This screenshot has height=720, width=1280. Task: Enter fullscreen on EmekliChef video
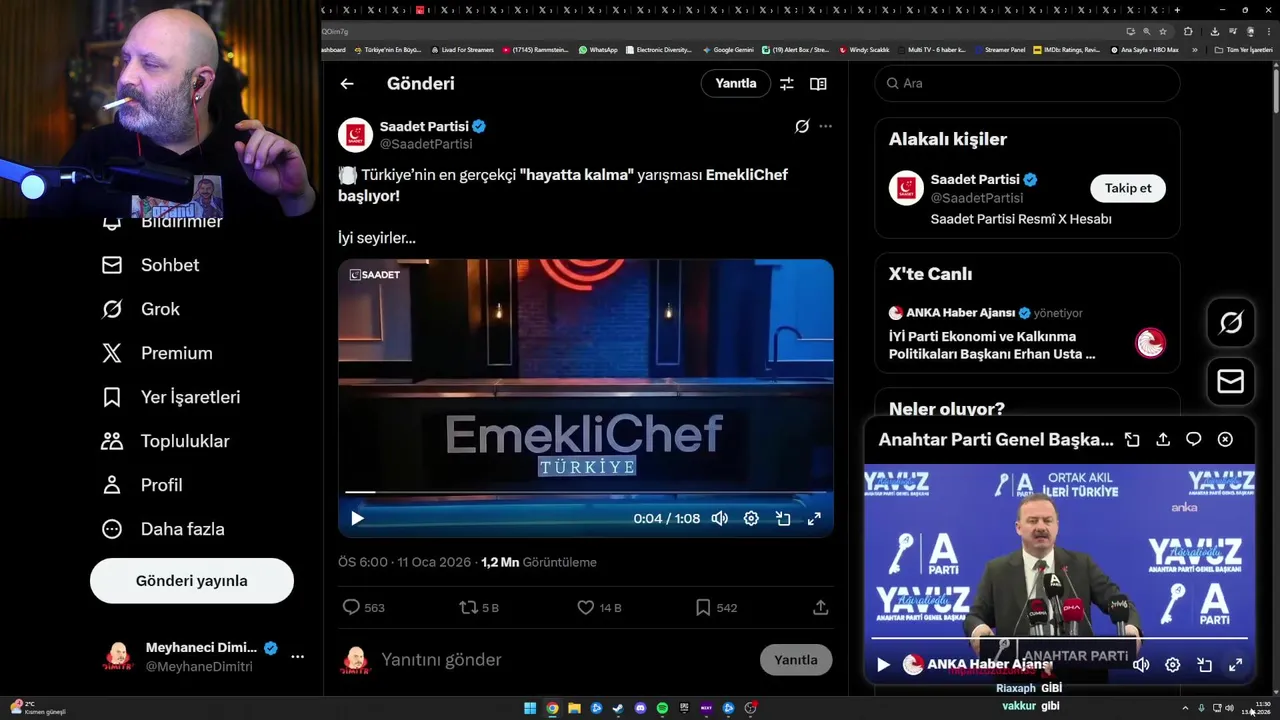click(x=814, y=518)
